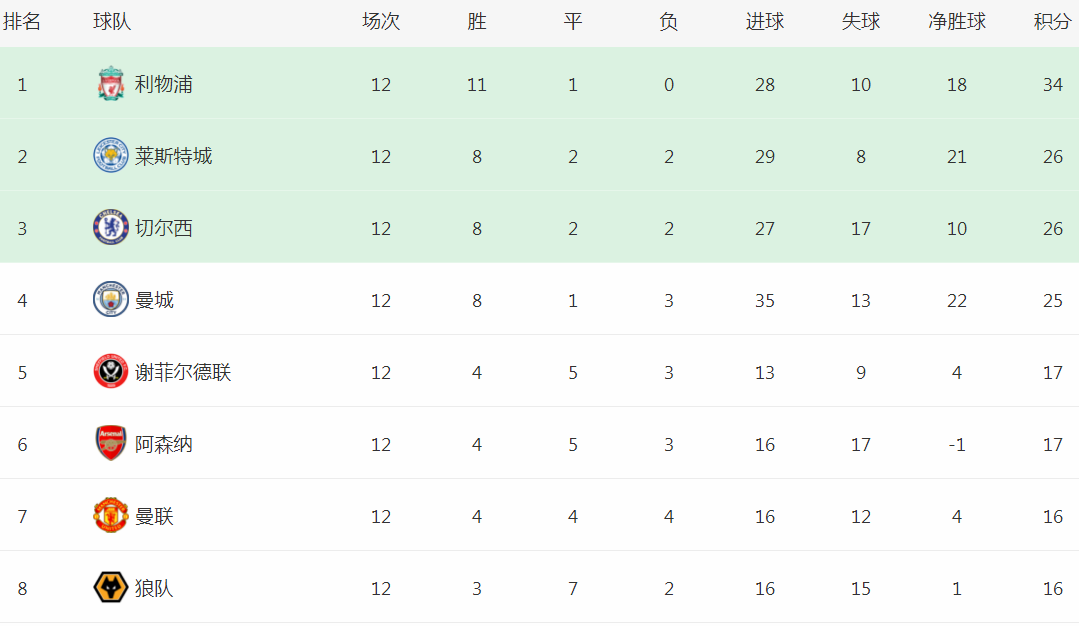Viewport: 1079px width, 626px height.
Task: Open the Chelsea club badge
Action: click(x=111, y=228)
